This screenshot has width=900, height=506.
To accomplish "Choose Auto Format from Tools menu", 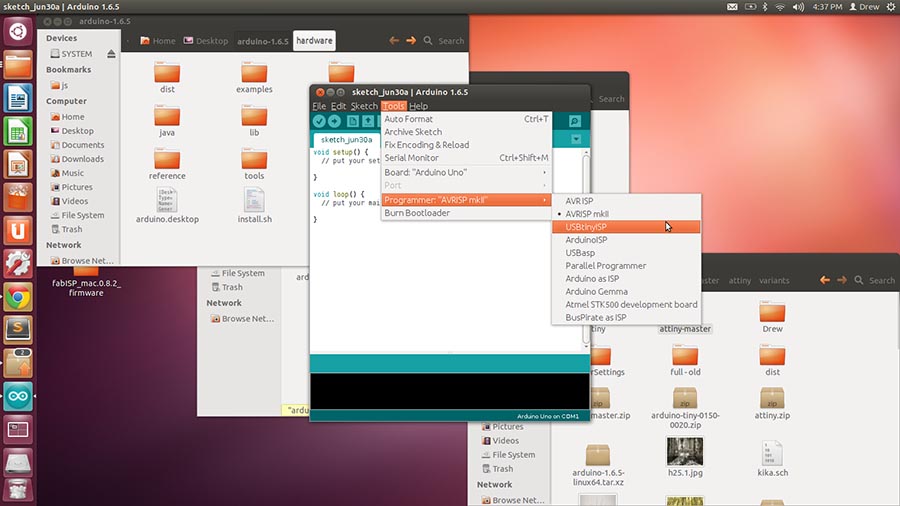I will 466,119.
